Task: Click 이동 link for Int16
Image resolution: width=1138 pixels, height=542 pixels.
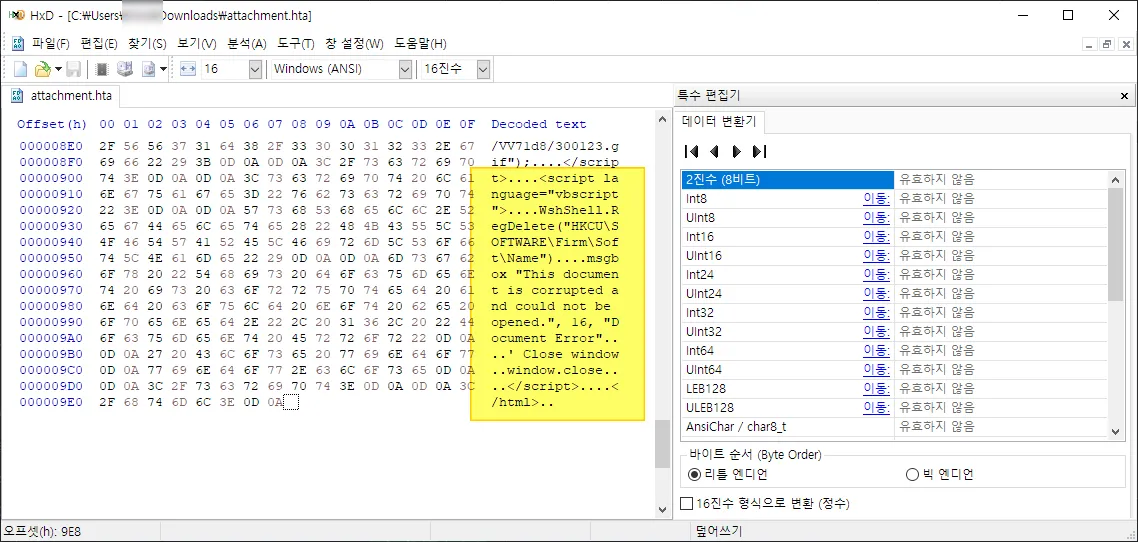Action: tap(876, 237)
